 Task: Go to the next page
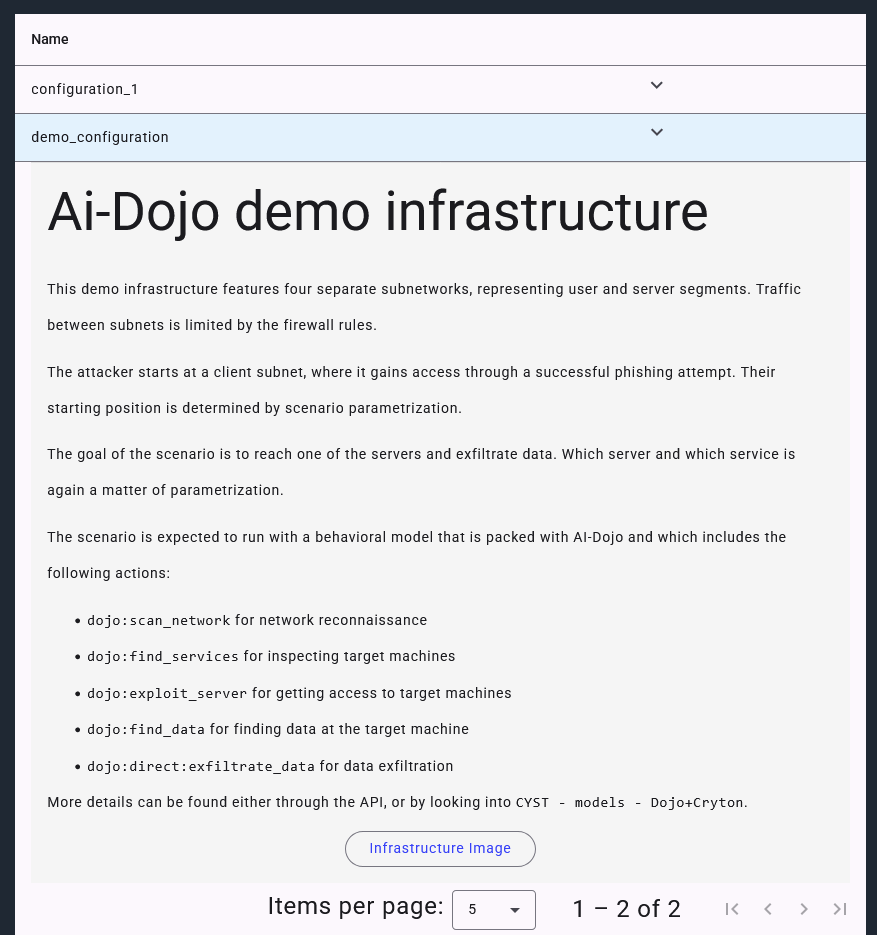point(804,909)
